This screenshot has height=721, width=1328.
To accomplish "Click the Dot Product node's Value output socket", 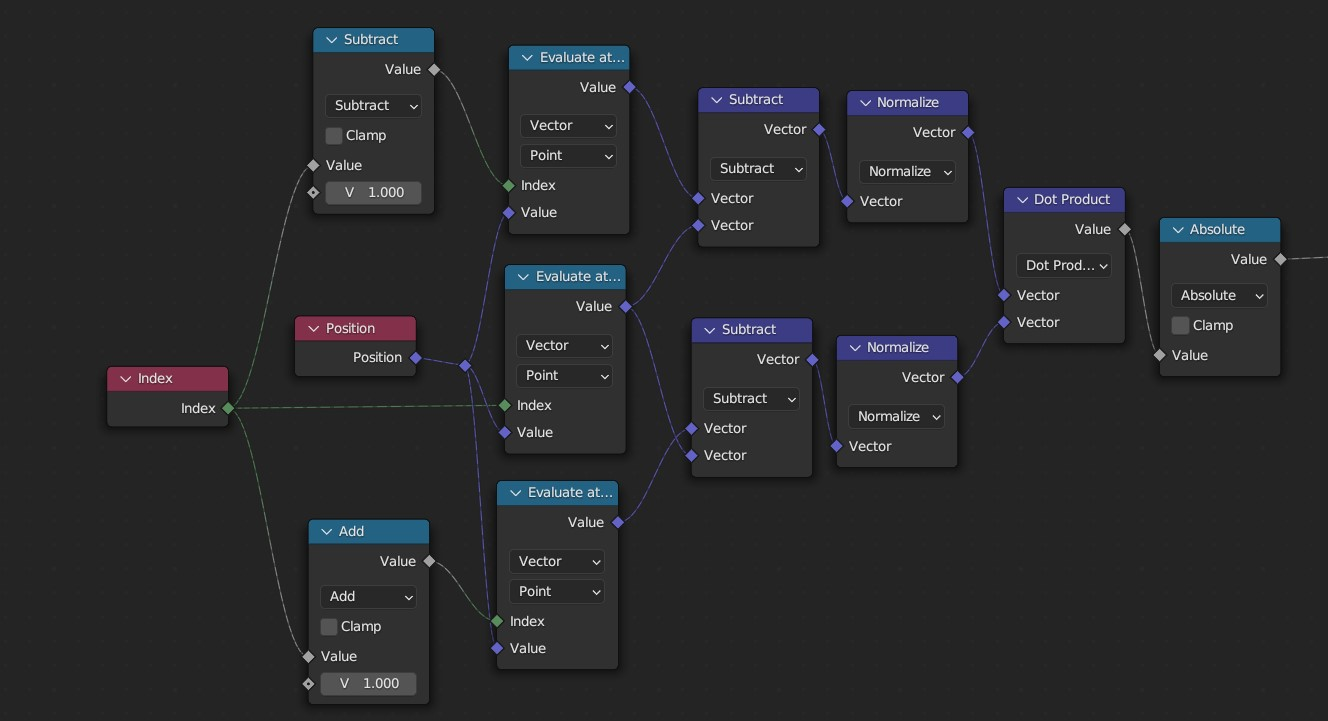I will [1125, 229].
